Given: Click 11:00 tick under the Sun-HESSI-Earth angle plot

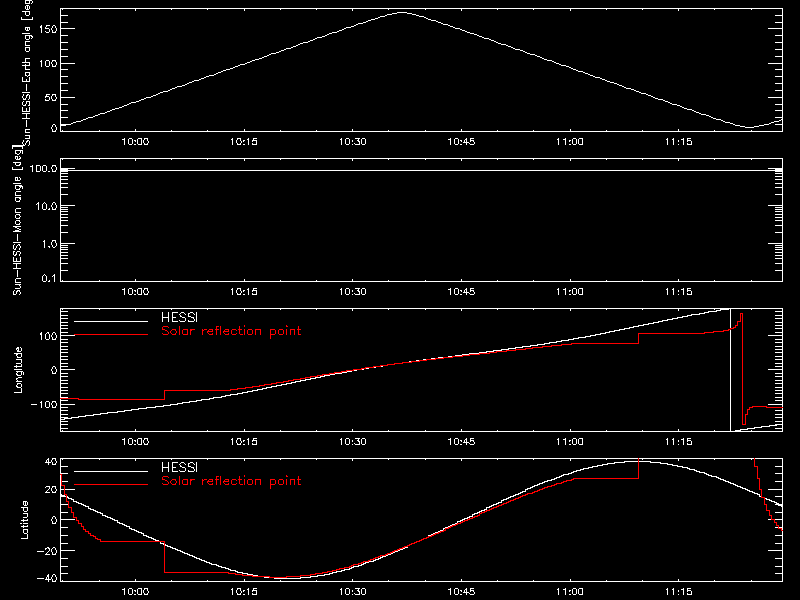Looking at the screenshot, I should click(570, 142).
